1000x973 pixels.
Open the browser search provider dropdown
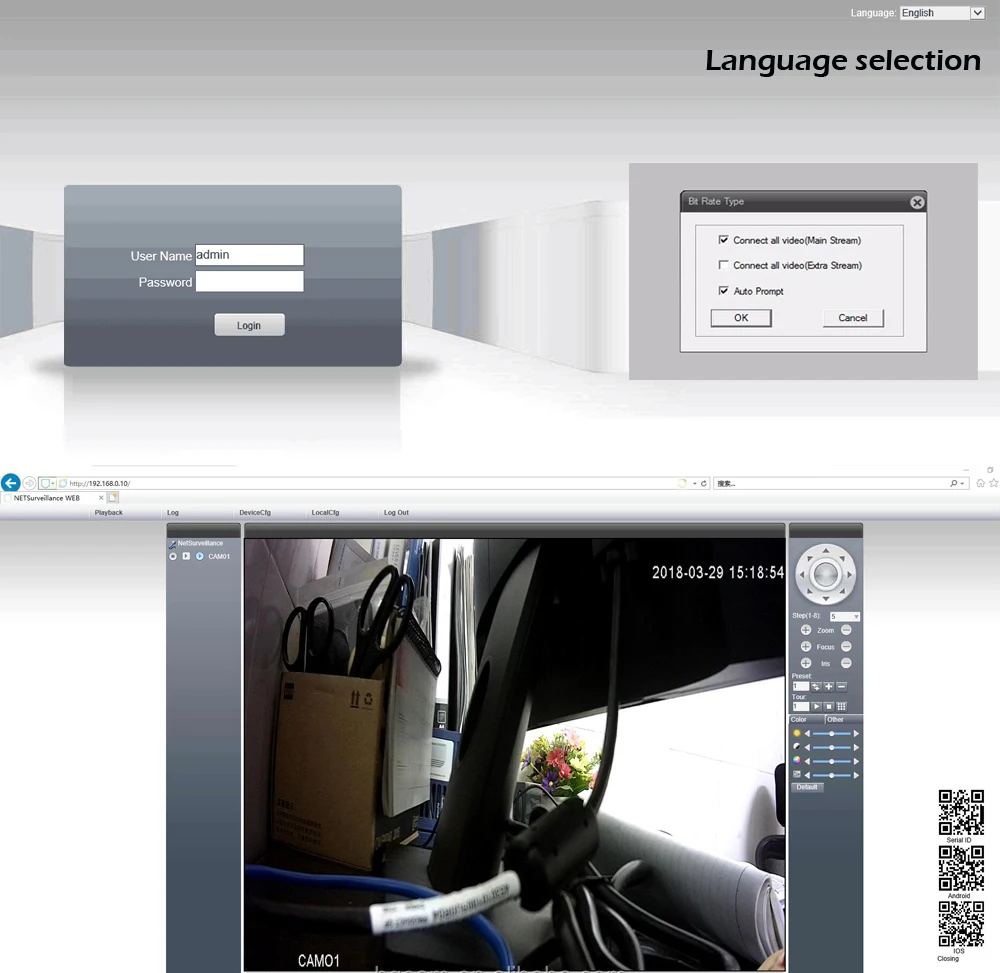962,483
